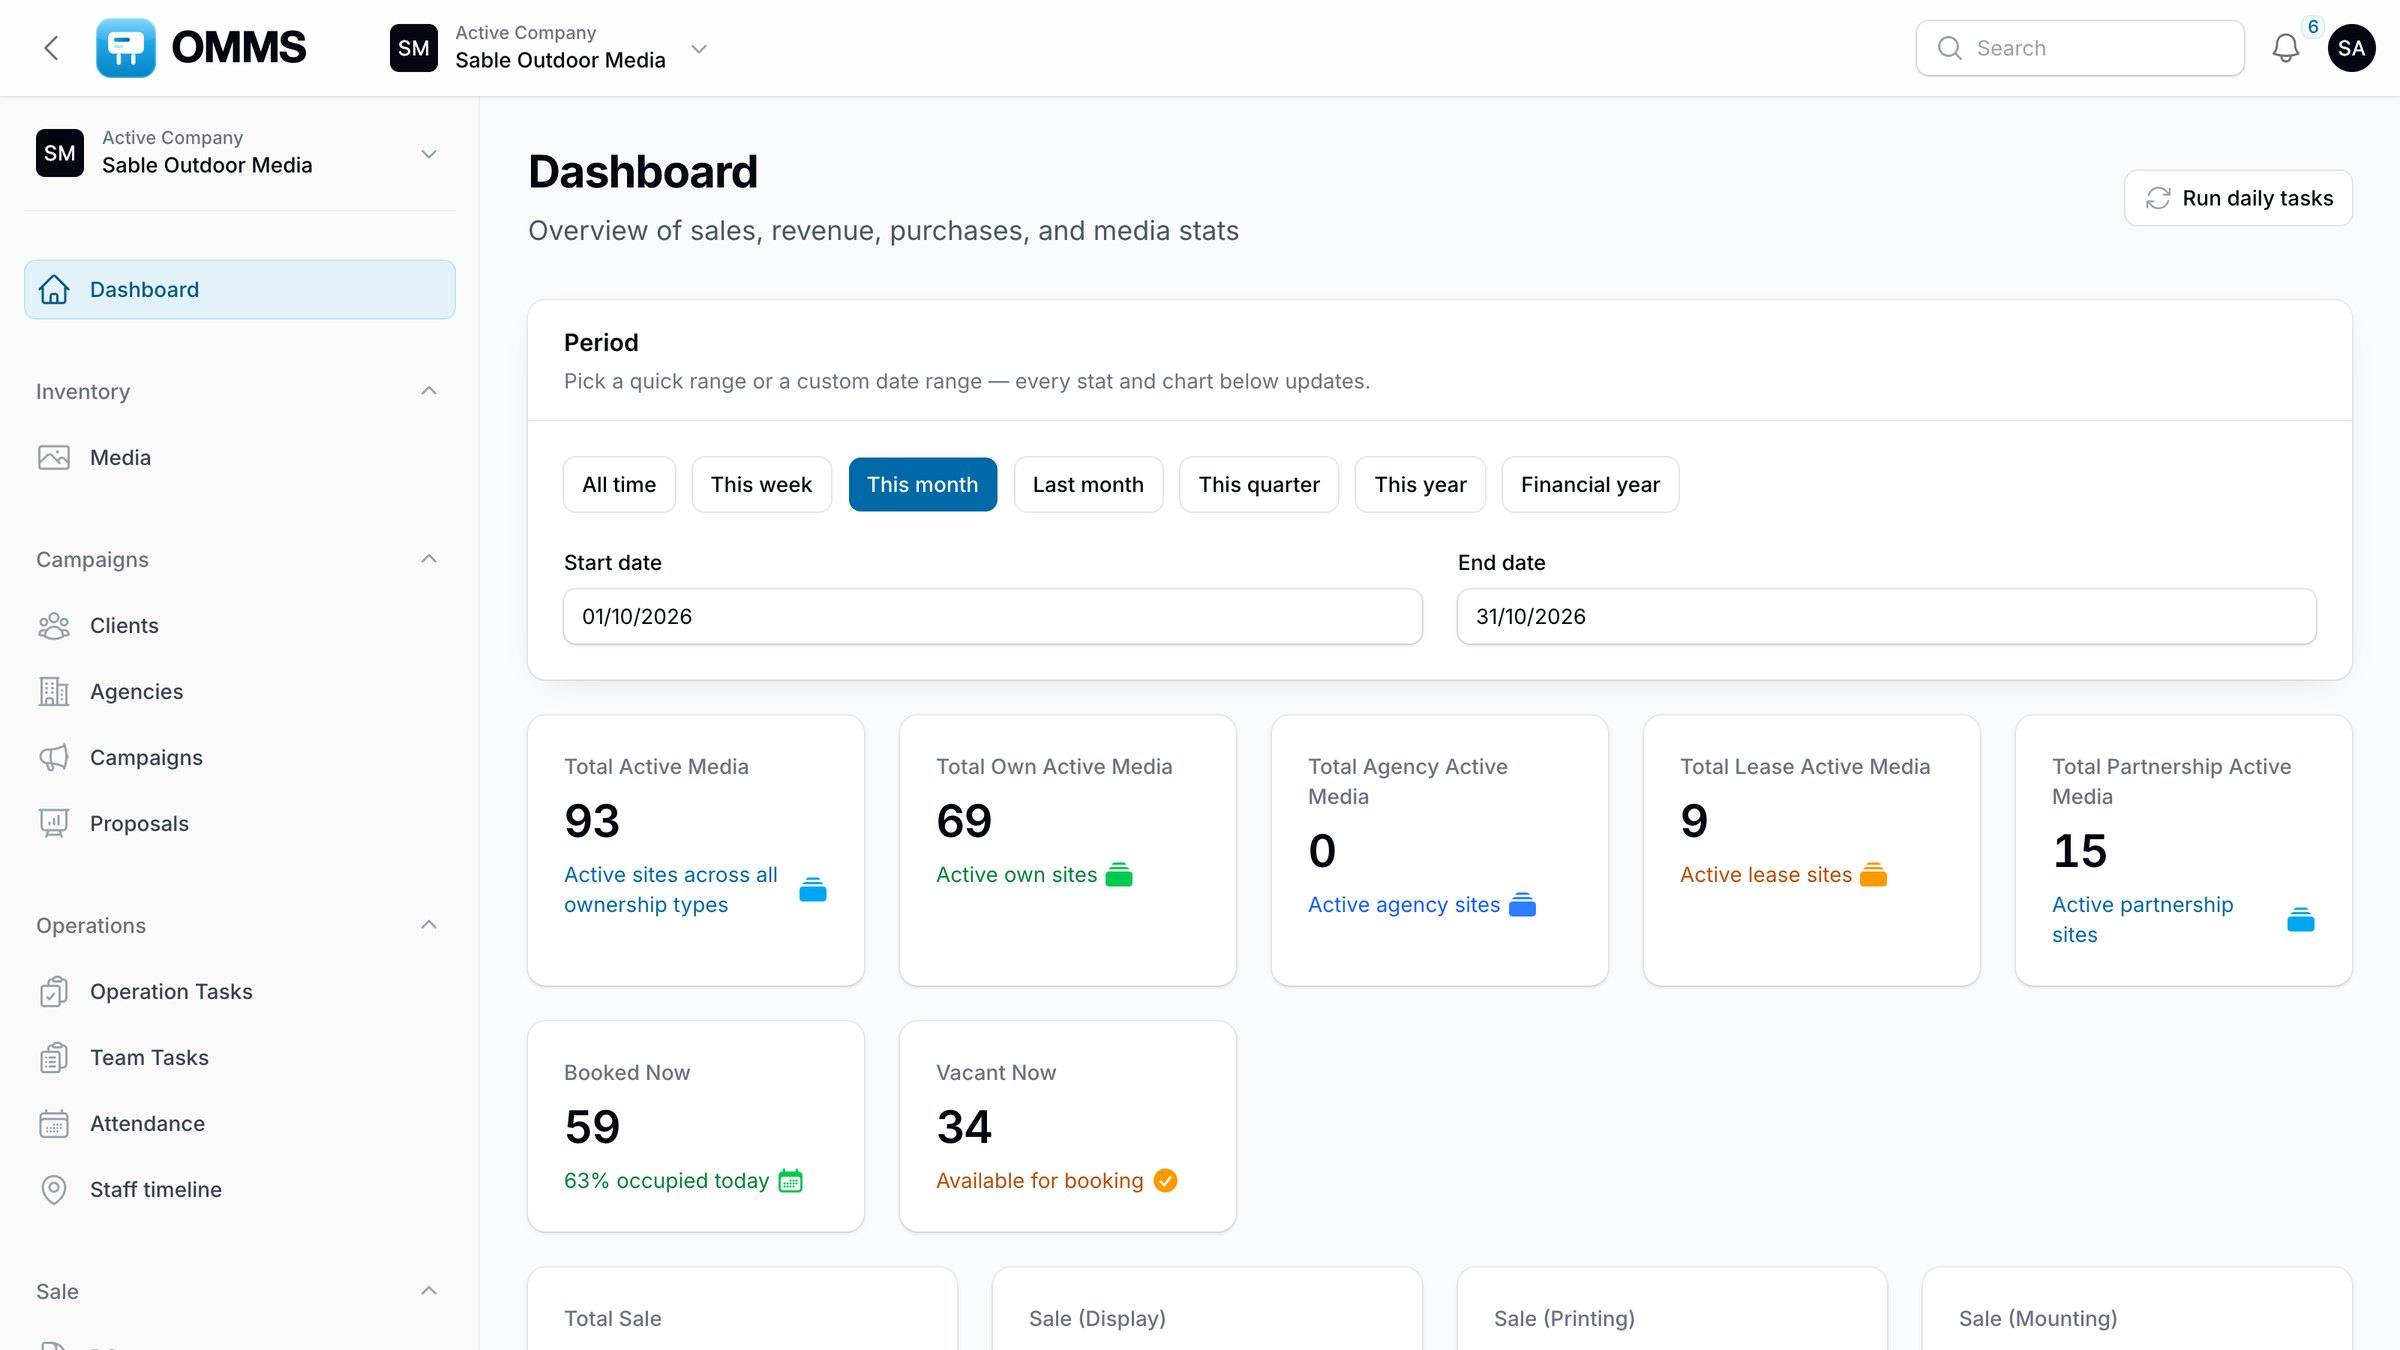Select the This week period
This screenshot has width=2400, height=1350.
(x=761, y=485)
